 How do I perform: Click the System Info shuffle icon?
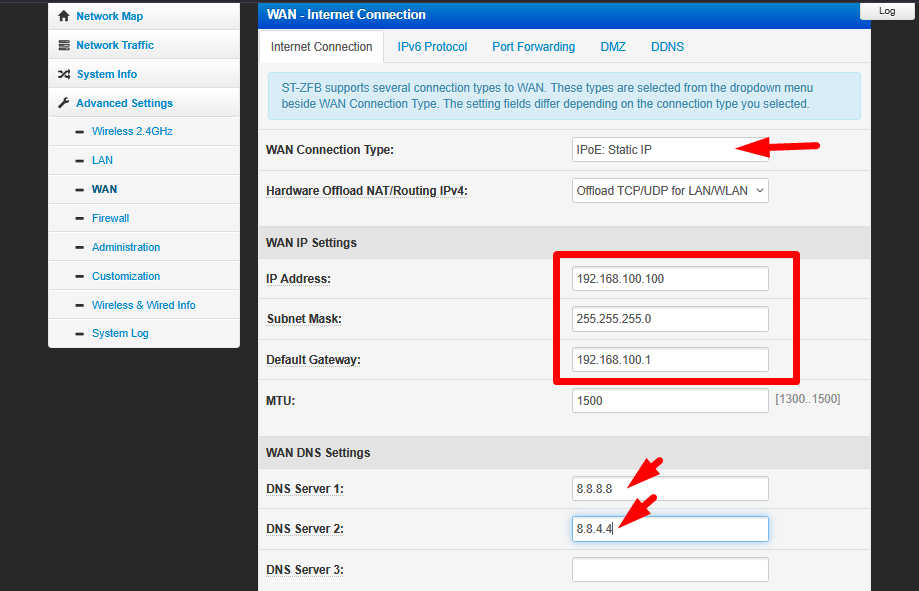(64, 74)
